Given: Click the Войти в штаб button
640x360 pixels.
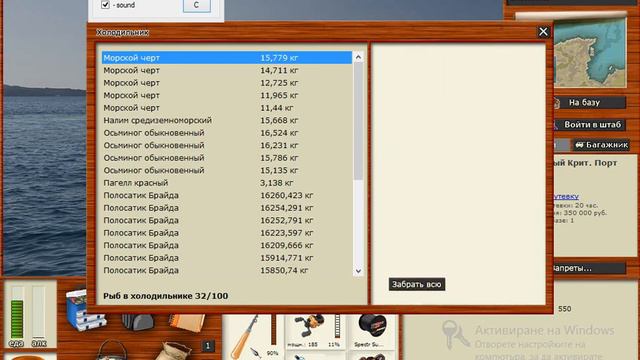Looking at the screenshot, I should click(x=589, y=124).
